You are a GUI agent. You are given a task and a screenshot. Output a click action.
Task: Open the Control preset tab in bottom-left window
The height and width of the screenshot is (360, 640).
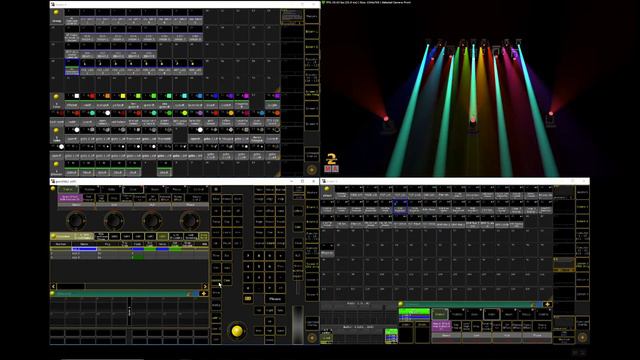[x=198, y=189]
